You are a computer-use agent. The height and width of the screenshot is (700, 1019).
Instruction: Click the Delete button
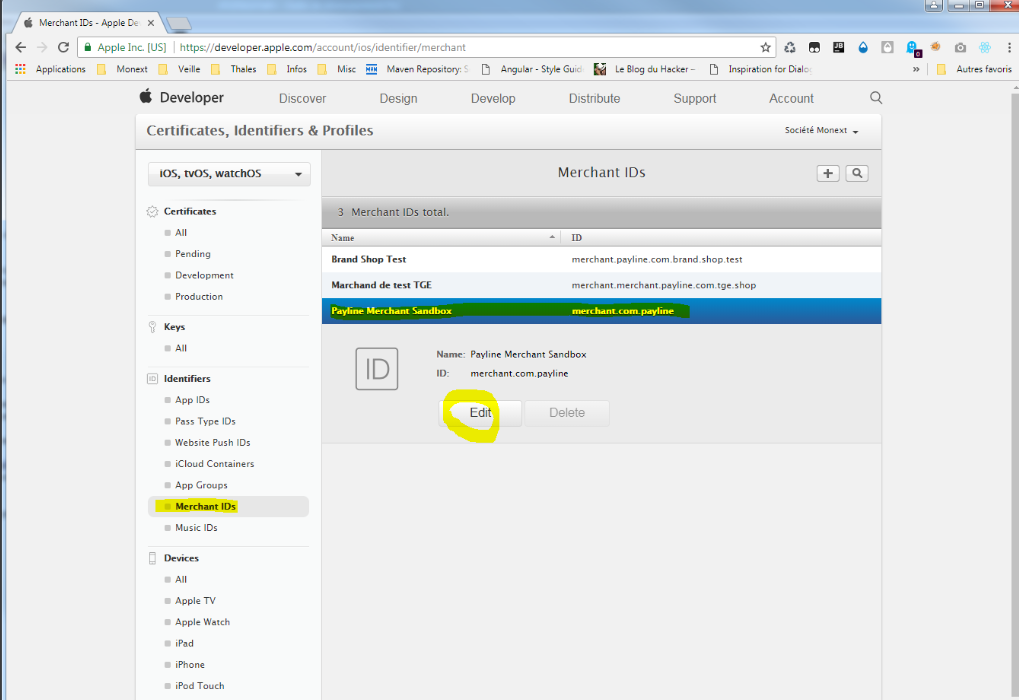[x=567, y=413]
